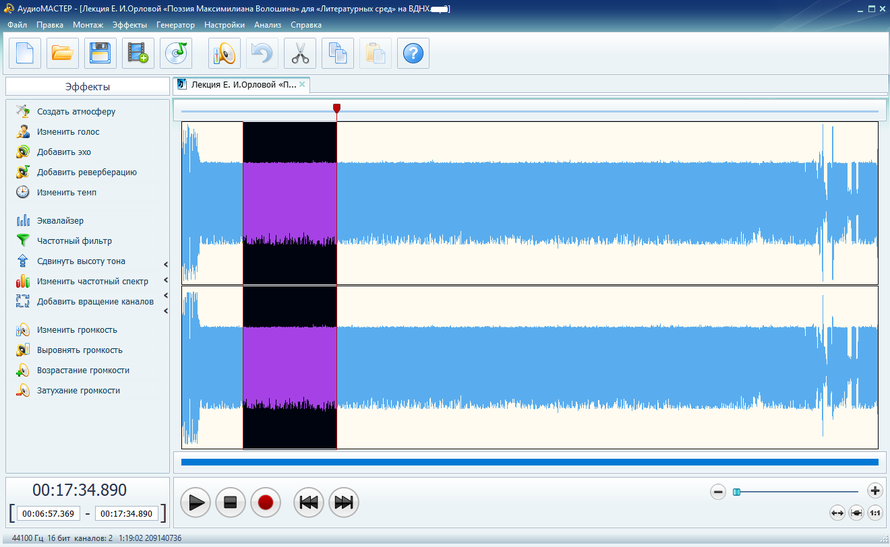The image size is (890, 547).
Task: Open the Справка menu
Action: point(306,25)
